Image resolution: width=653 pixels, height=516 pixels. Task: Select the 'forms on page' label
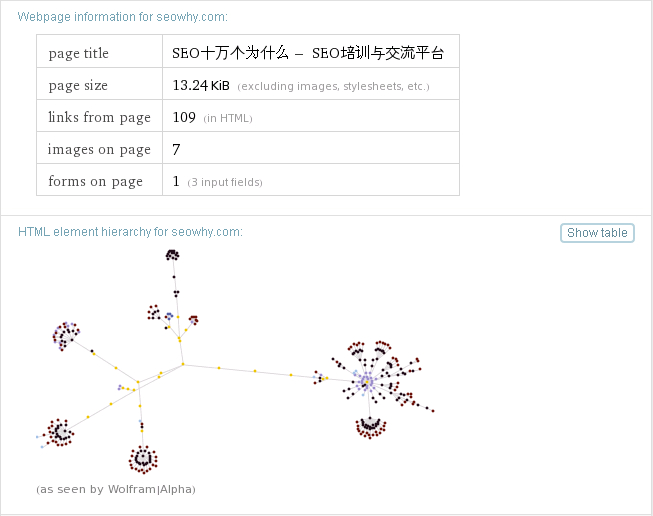(x=95, y=181)
